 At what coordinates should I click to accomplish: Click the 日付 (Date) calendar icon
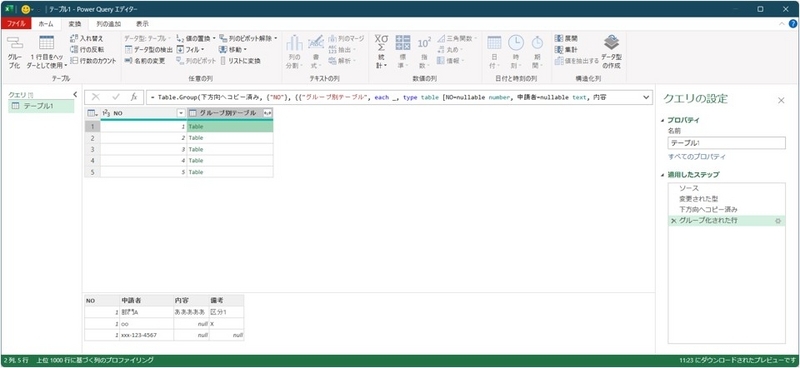494,43
